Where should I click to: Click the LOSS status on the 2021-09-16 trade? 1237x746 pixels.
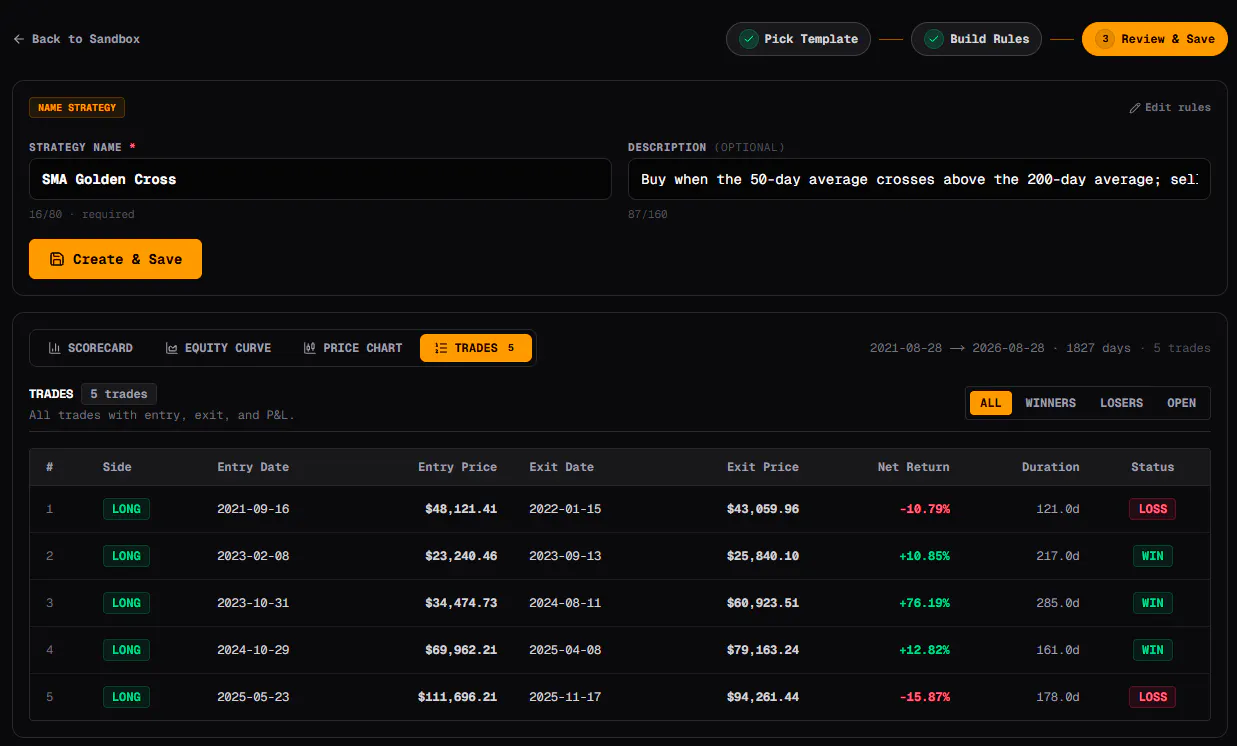click(x=1153, y=509)
